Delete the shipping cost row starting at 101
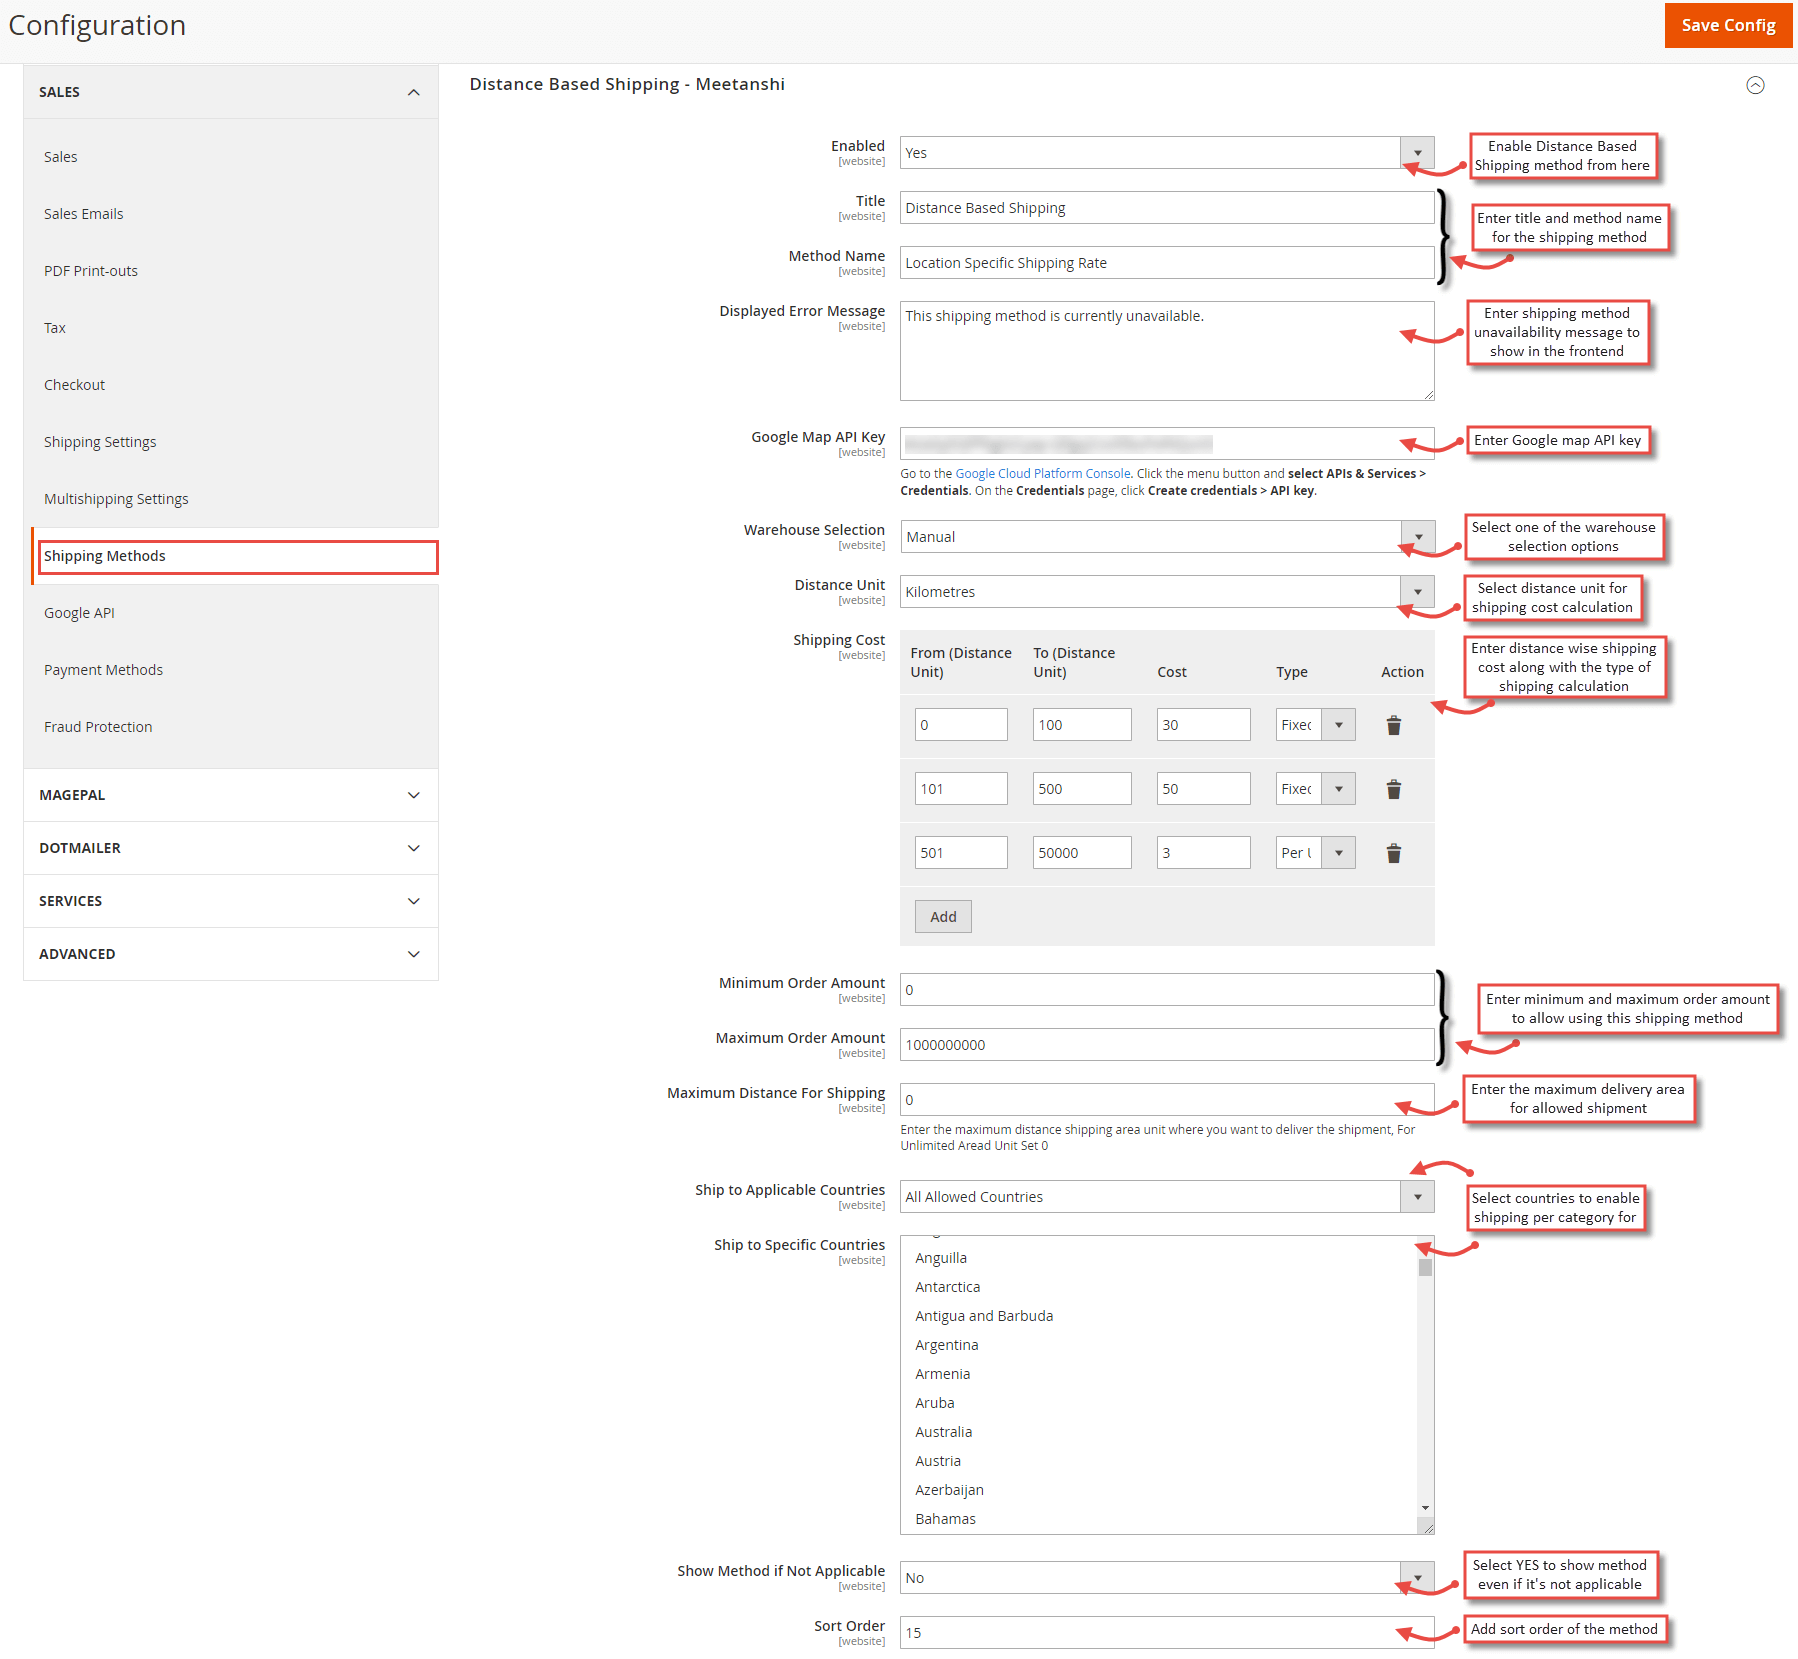 [x=1393, y=789]
